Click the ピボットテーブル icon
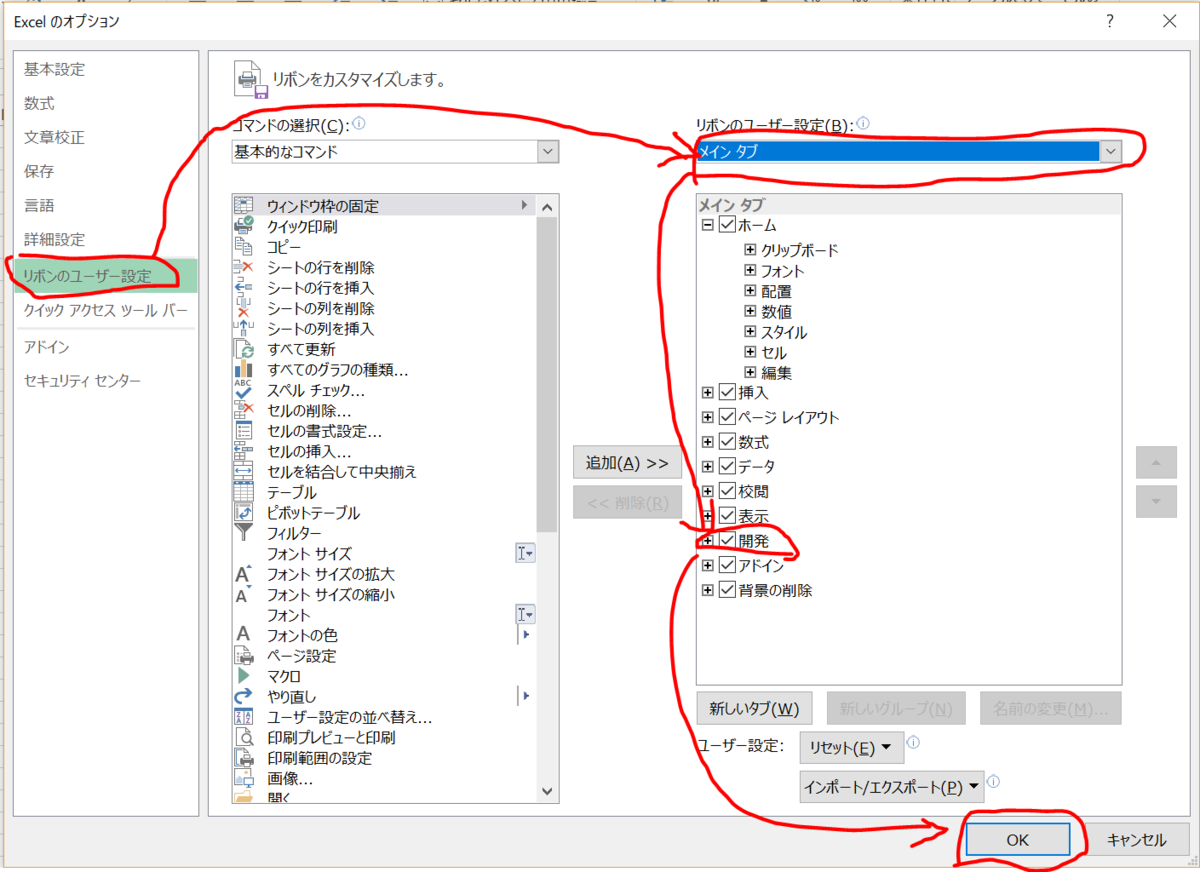Viewport: 1200px width, 872px height. 243,512
